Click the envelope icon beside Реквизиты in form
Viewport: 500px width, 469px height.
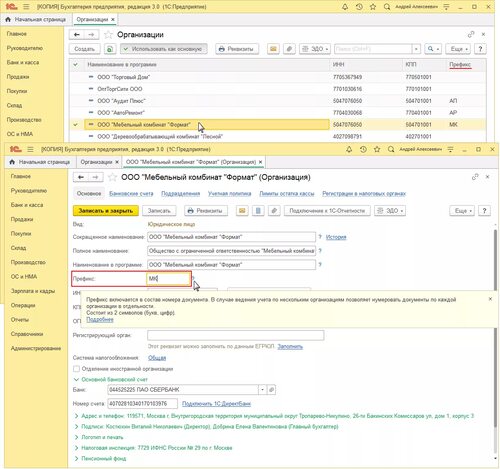tap(242, 211)
